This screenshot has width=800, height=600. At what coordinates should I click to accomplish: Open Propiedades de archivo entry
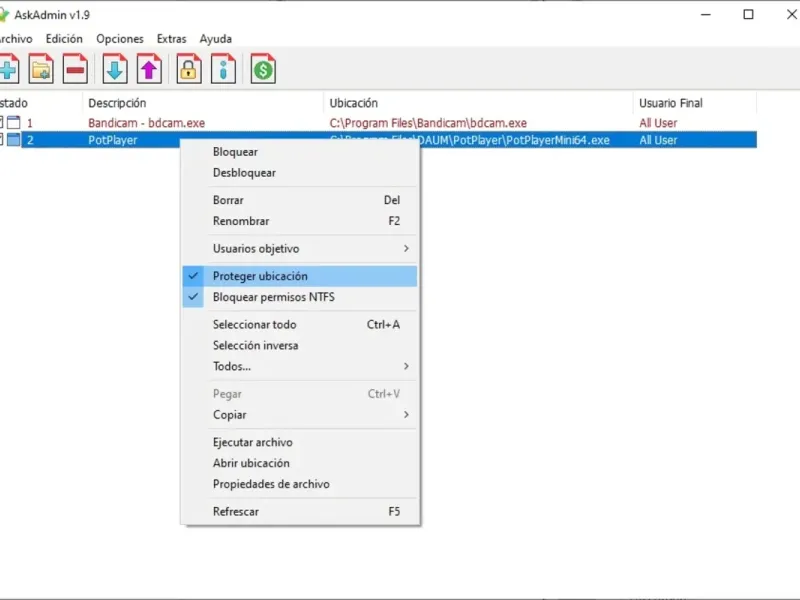(300, 484)
